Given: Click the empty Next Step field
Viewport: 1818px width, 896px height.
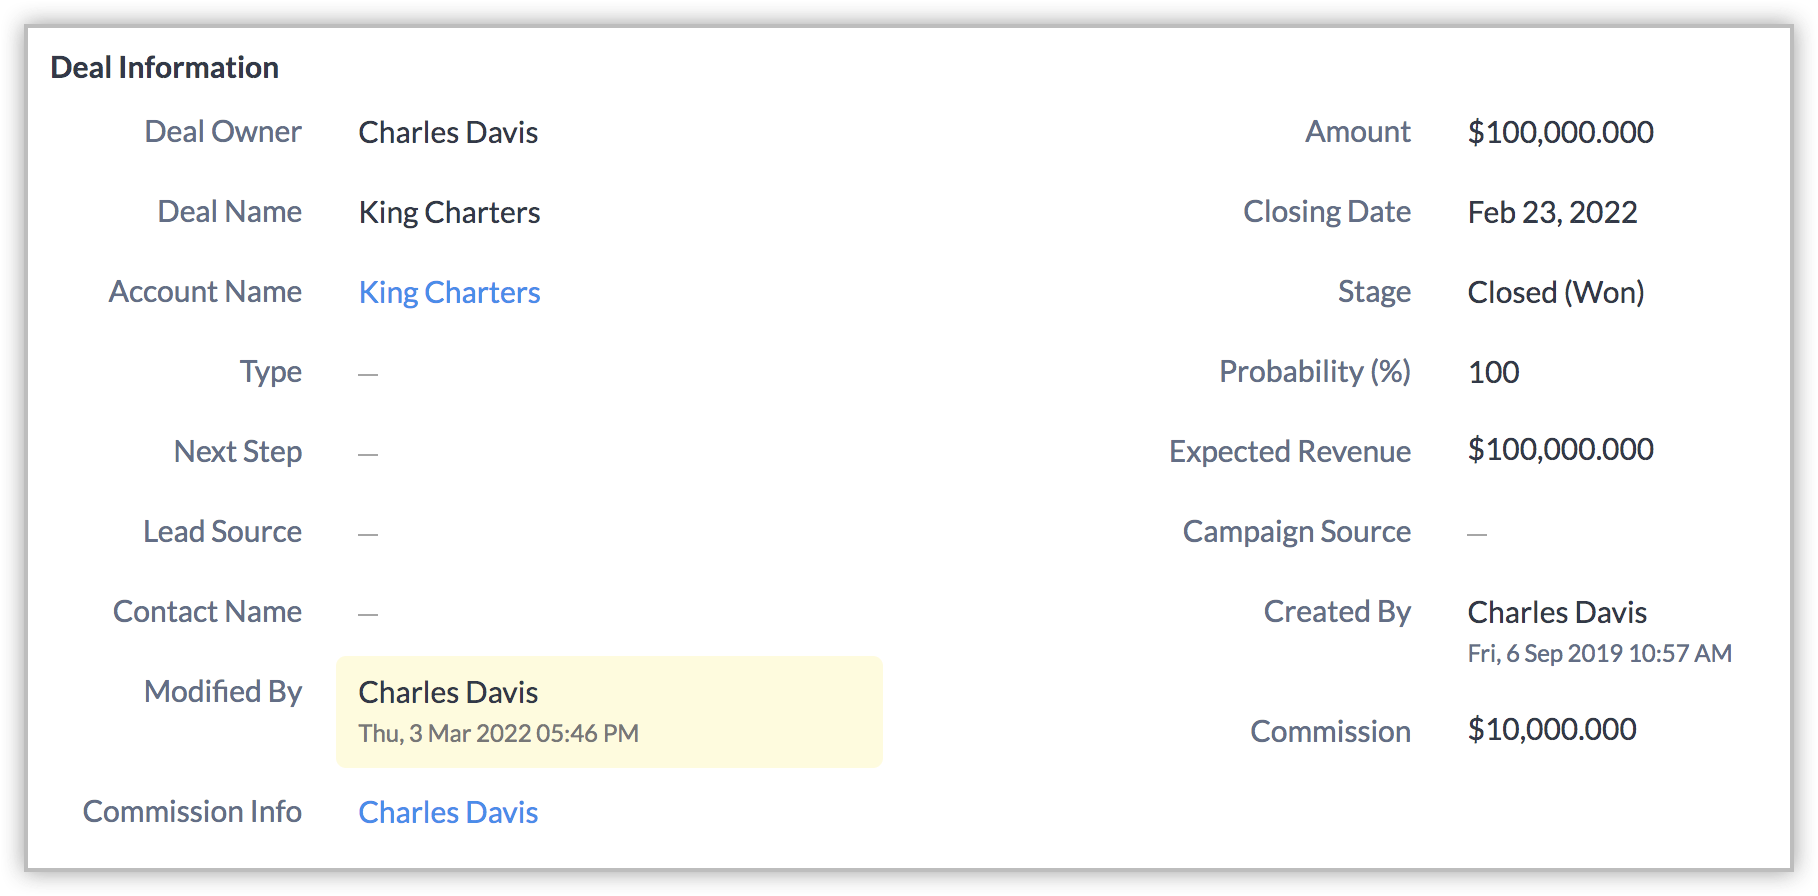Looking at the screenshot, I should pos(368,454).
